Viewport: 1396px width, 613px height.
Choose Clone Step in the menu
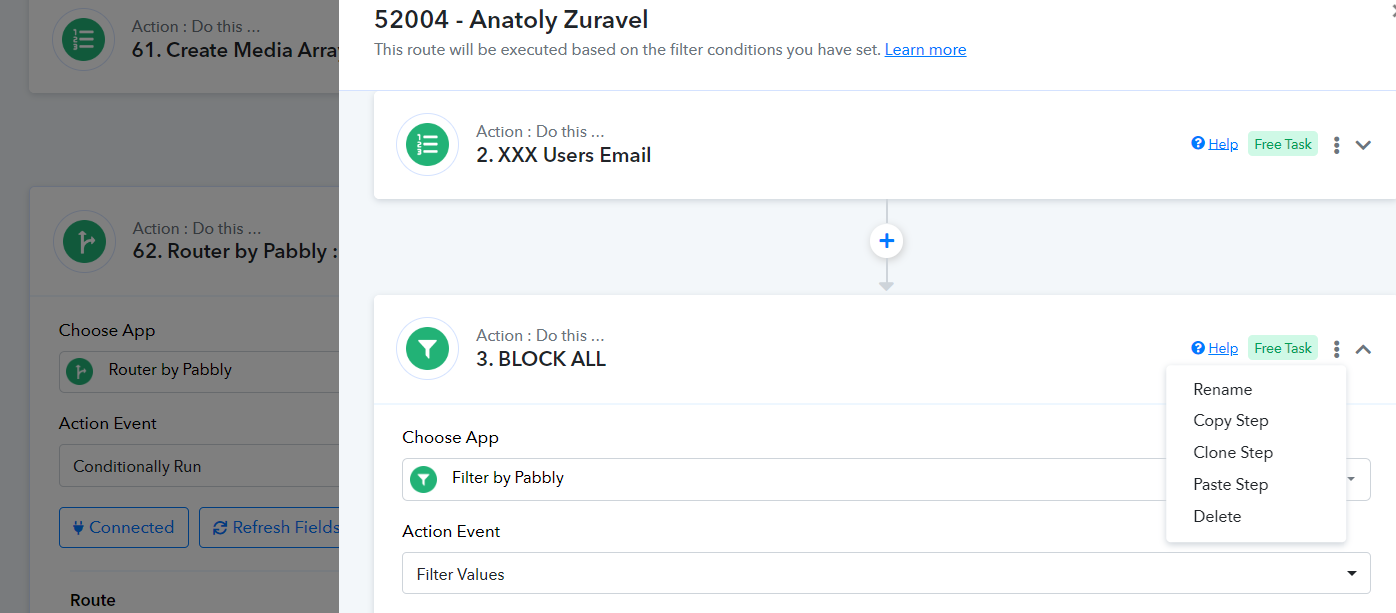1233,453
